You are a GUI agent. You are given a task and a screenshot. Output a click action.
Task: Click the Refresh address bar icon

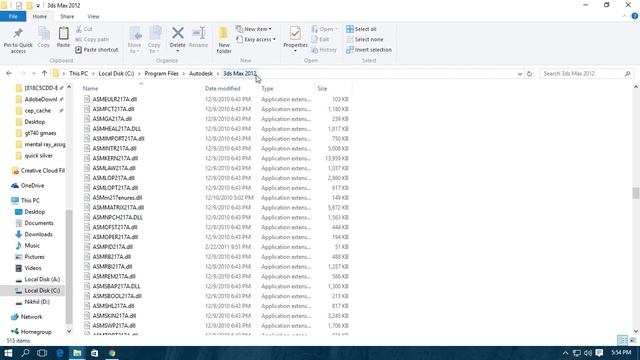pos(529,74)
